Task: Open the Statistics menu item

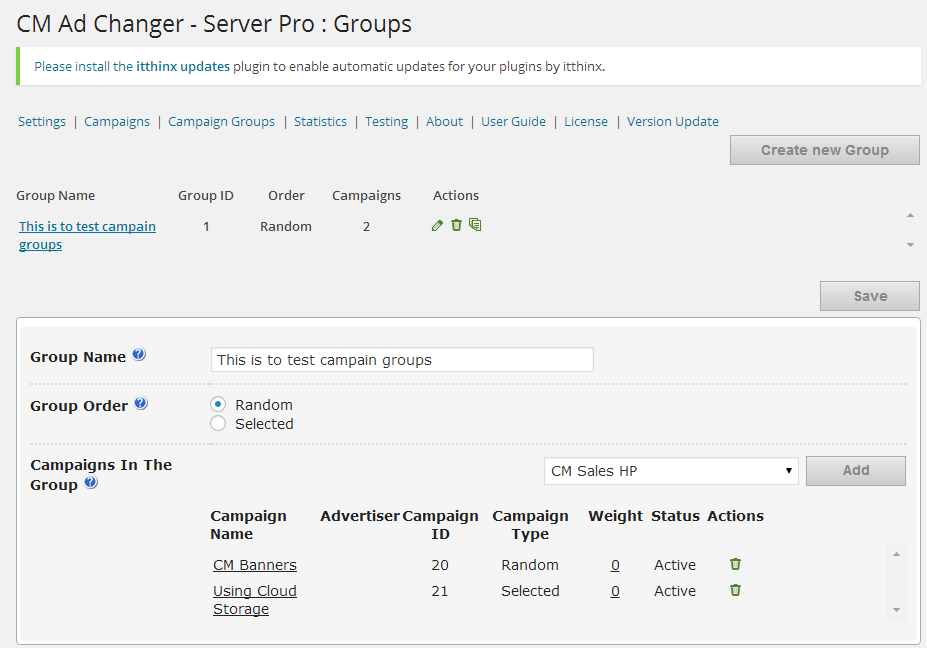Action: point(320,122)
